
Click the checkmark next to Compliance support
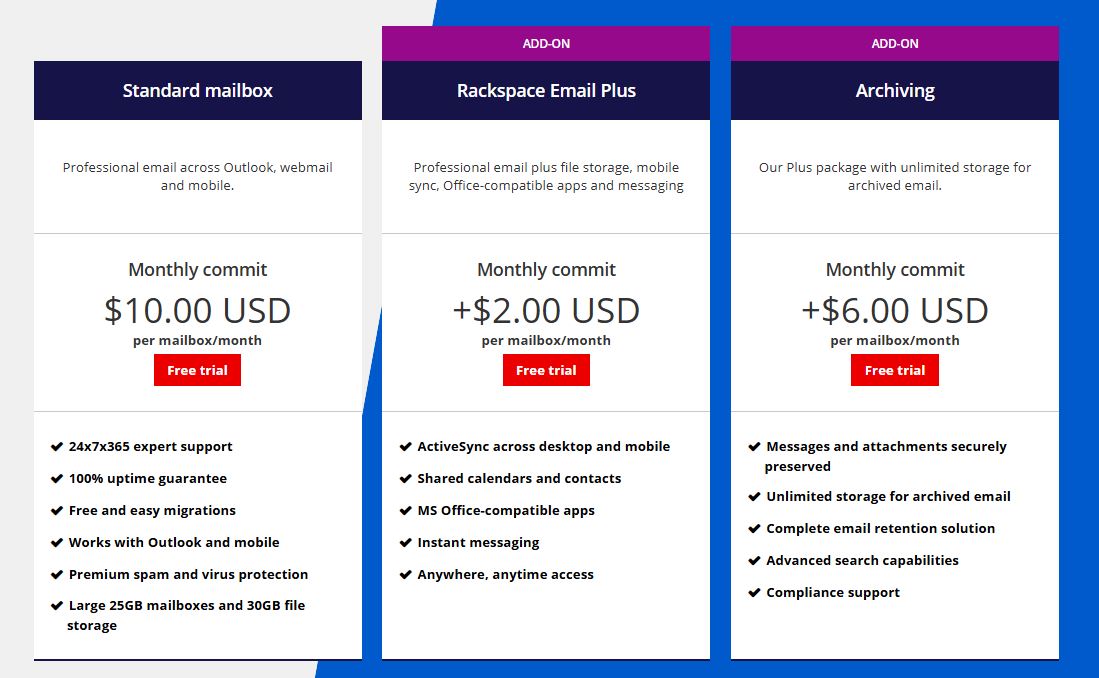754,592
